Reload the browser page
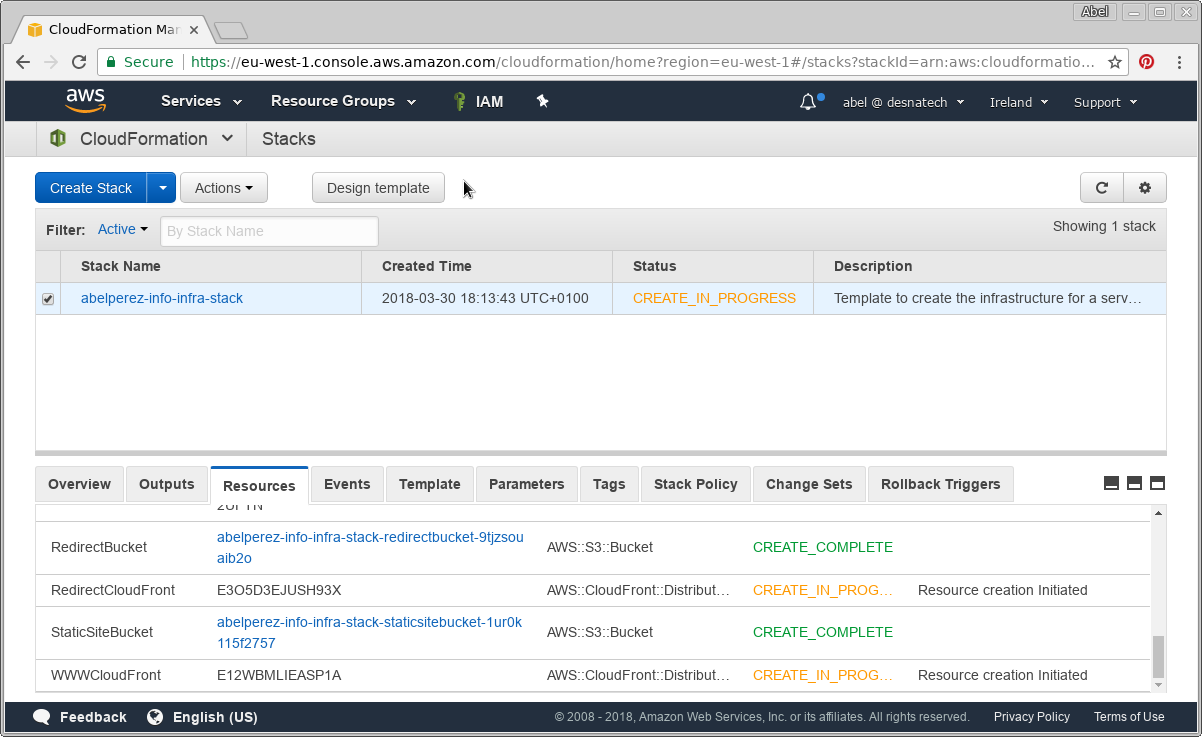Image resolution: width=1202 pixels, height=737 pixels. (79, 62)
